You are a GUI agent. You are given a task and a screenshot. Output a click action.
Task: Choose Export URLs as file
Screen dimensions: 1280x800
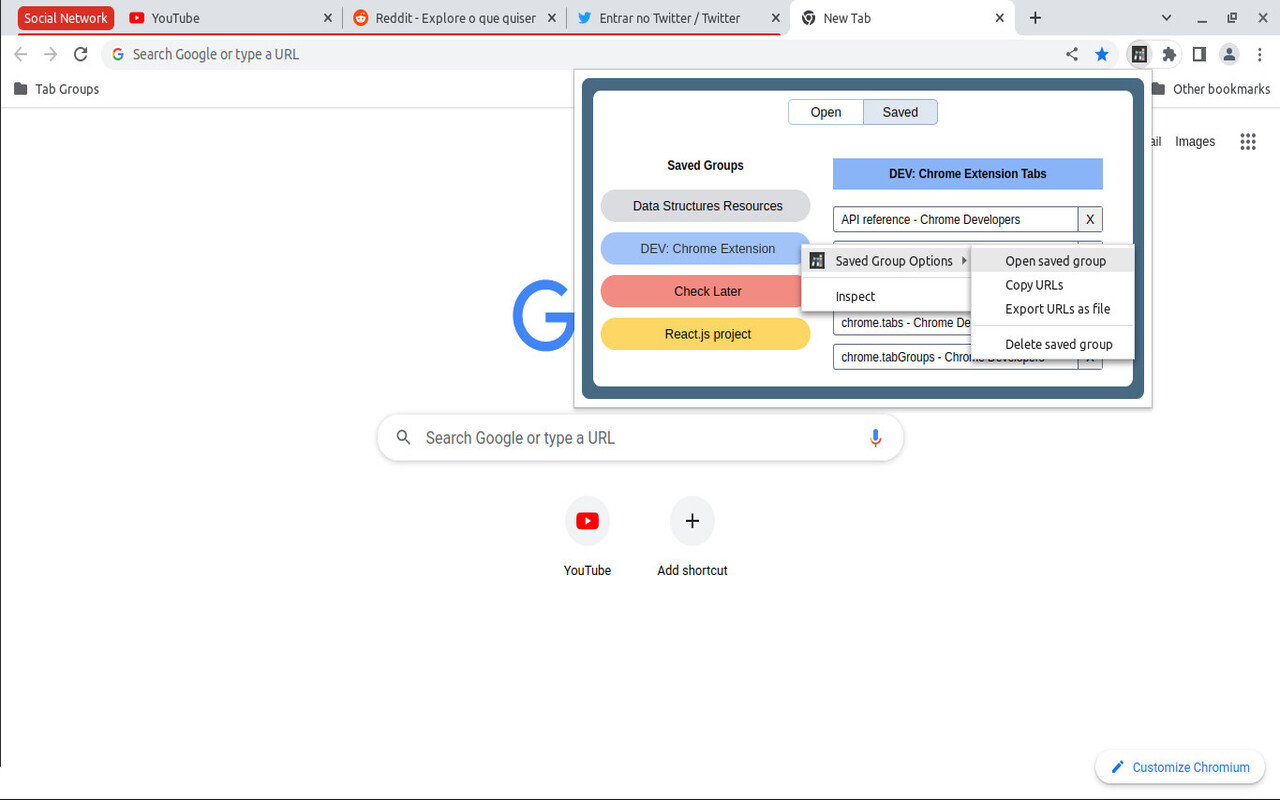[1053, 309]
